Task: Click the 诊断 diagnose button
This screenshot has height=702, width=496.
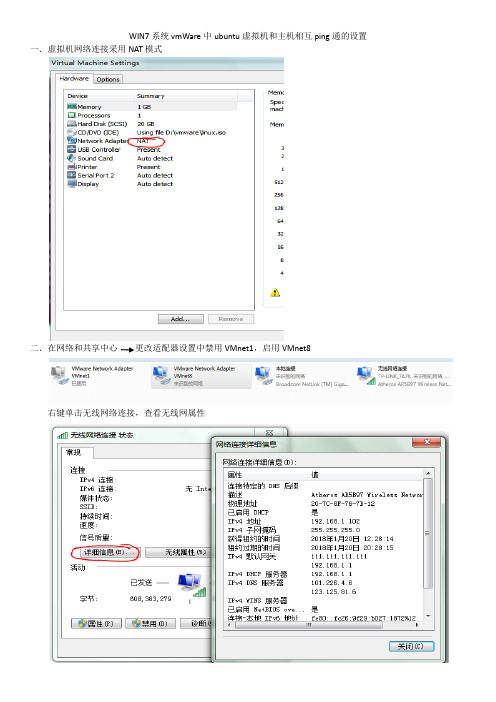Action: (x=196, y=623)
